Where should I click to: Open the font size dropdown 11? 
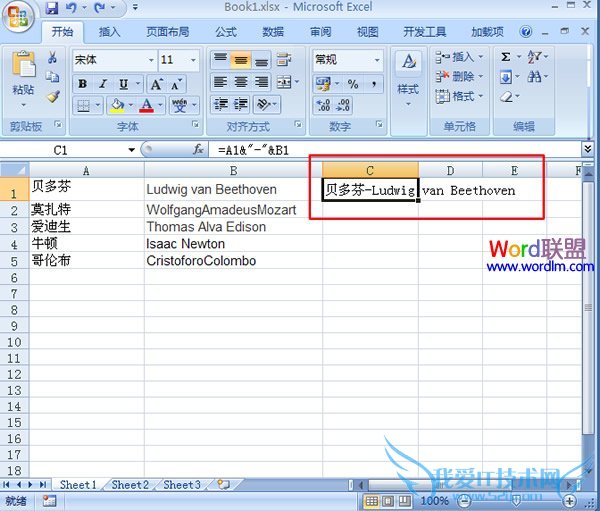coord(193,60)
